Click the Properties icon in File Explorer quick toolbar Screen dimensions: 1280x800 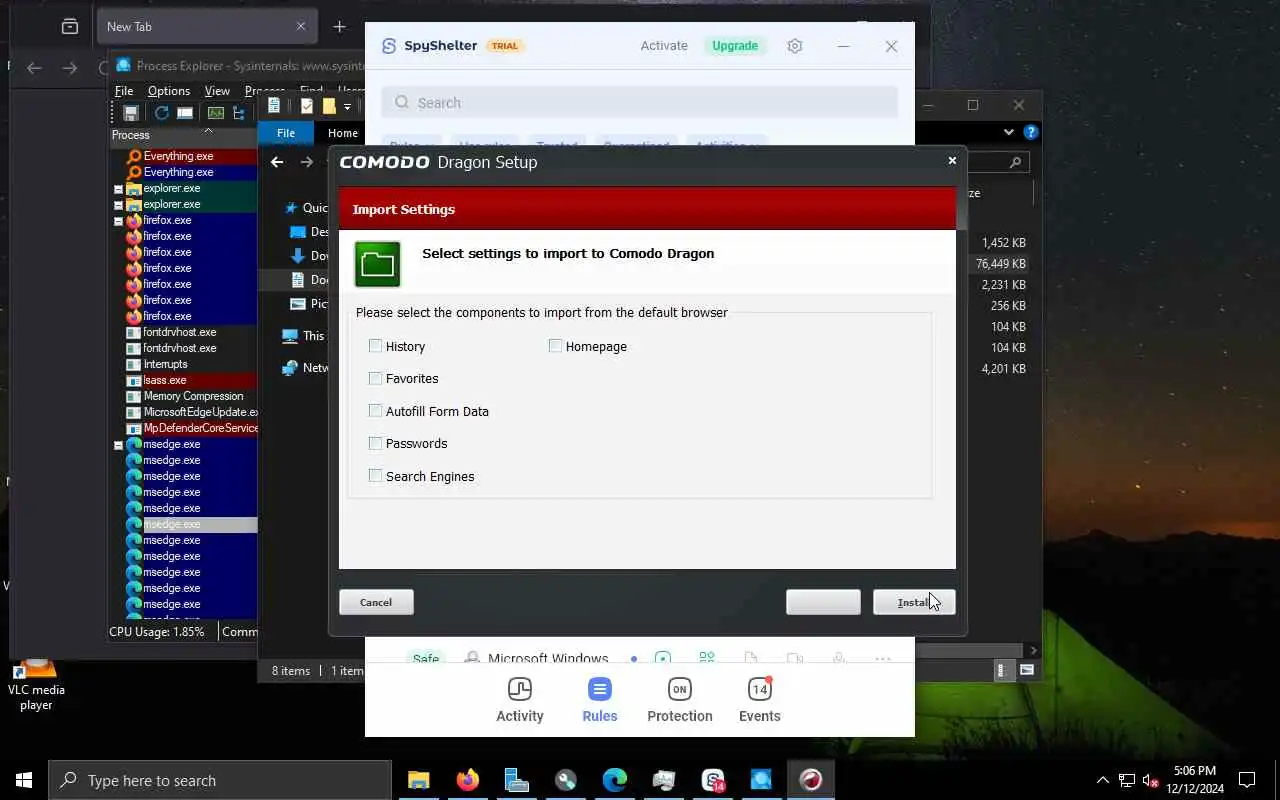(307, 106)
